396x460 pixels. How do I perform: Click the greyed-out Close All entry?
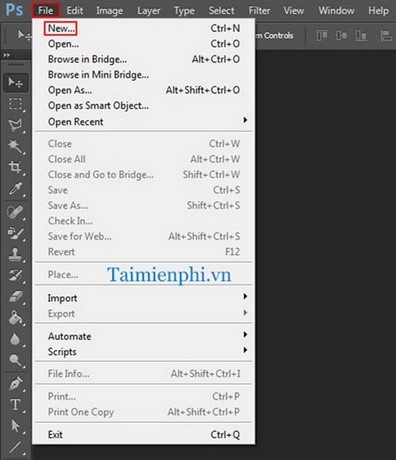[144, 159]
